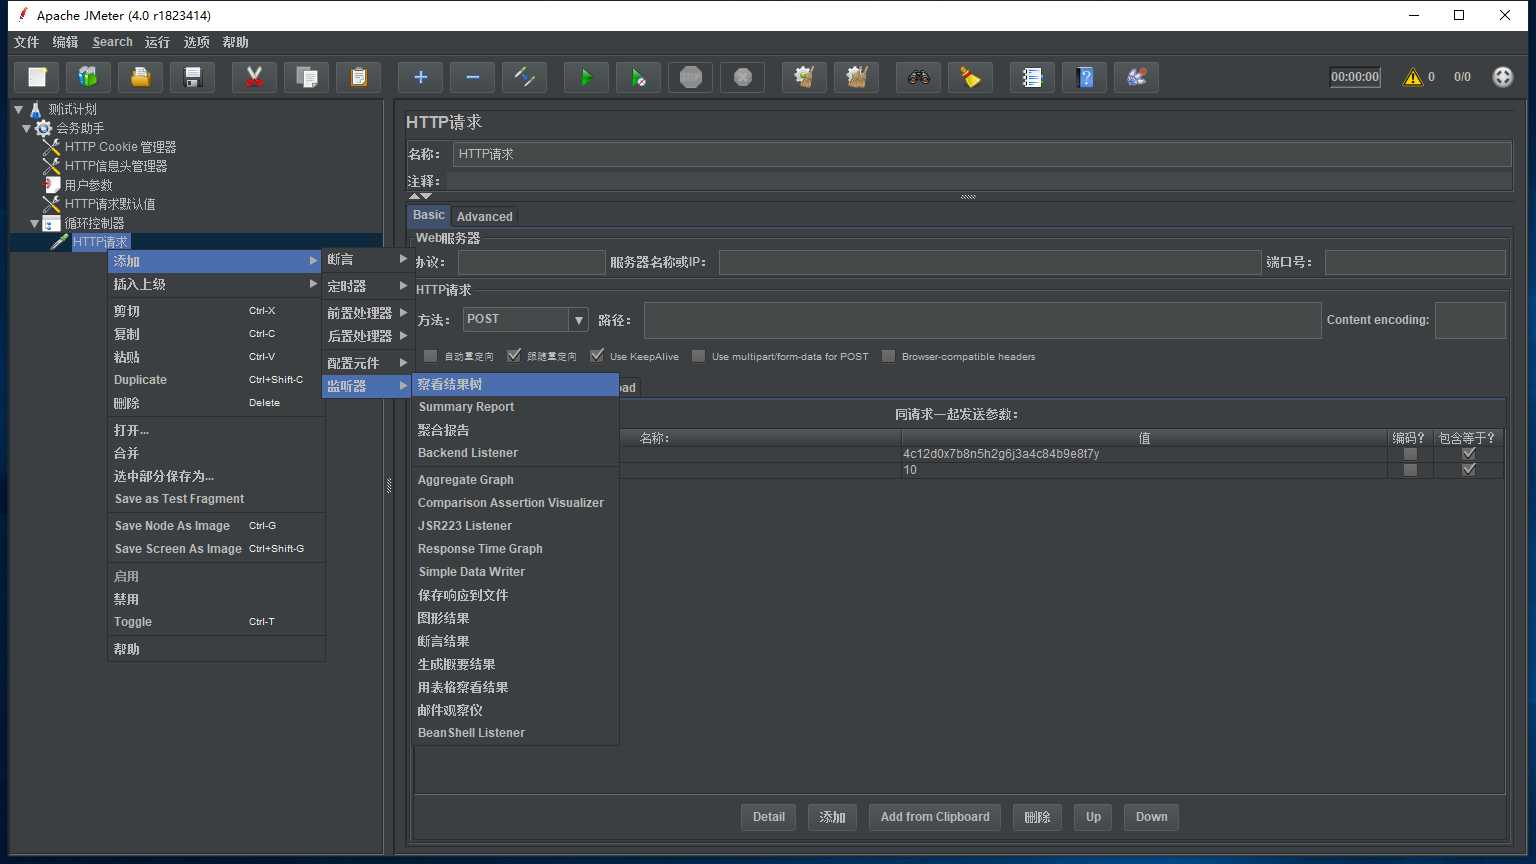Expand the 配置元件 submenu
Viewport: 1536px width, 864px height.
[367, 363]
